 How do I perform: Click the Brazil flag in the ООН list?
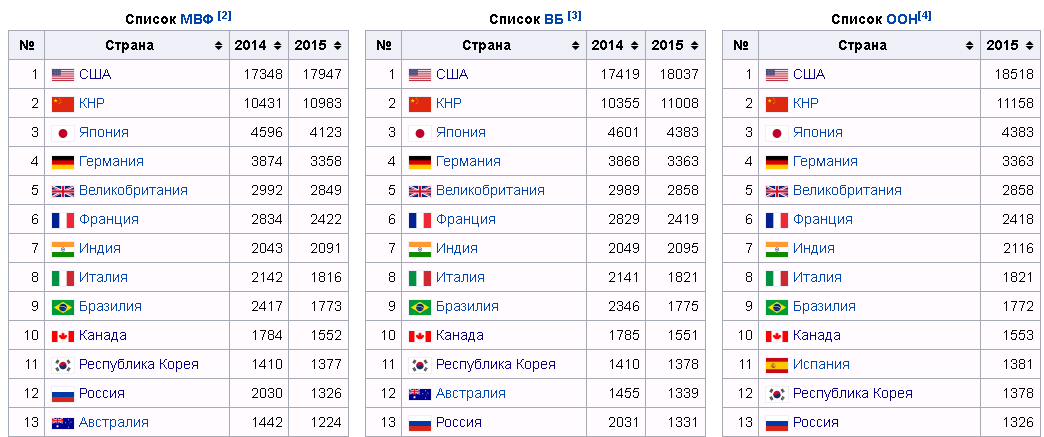point(776,307)
